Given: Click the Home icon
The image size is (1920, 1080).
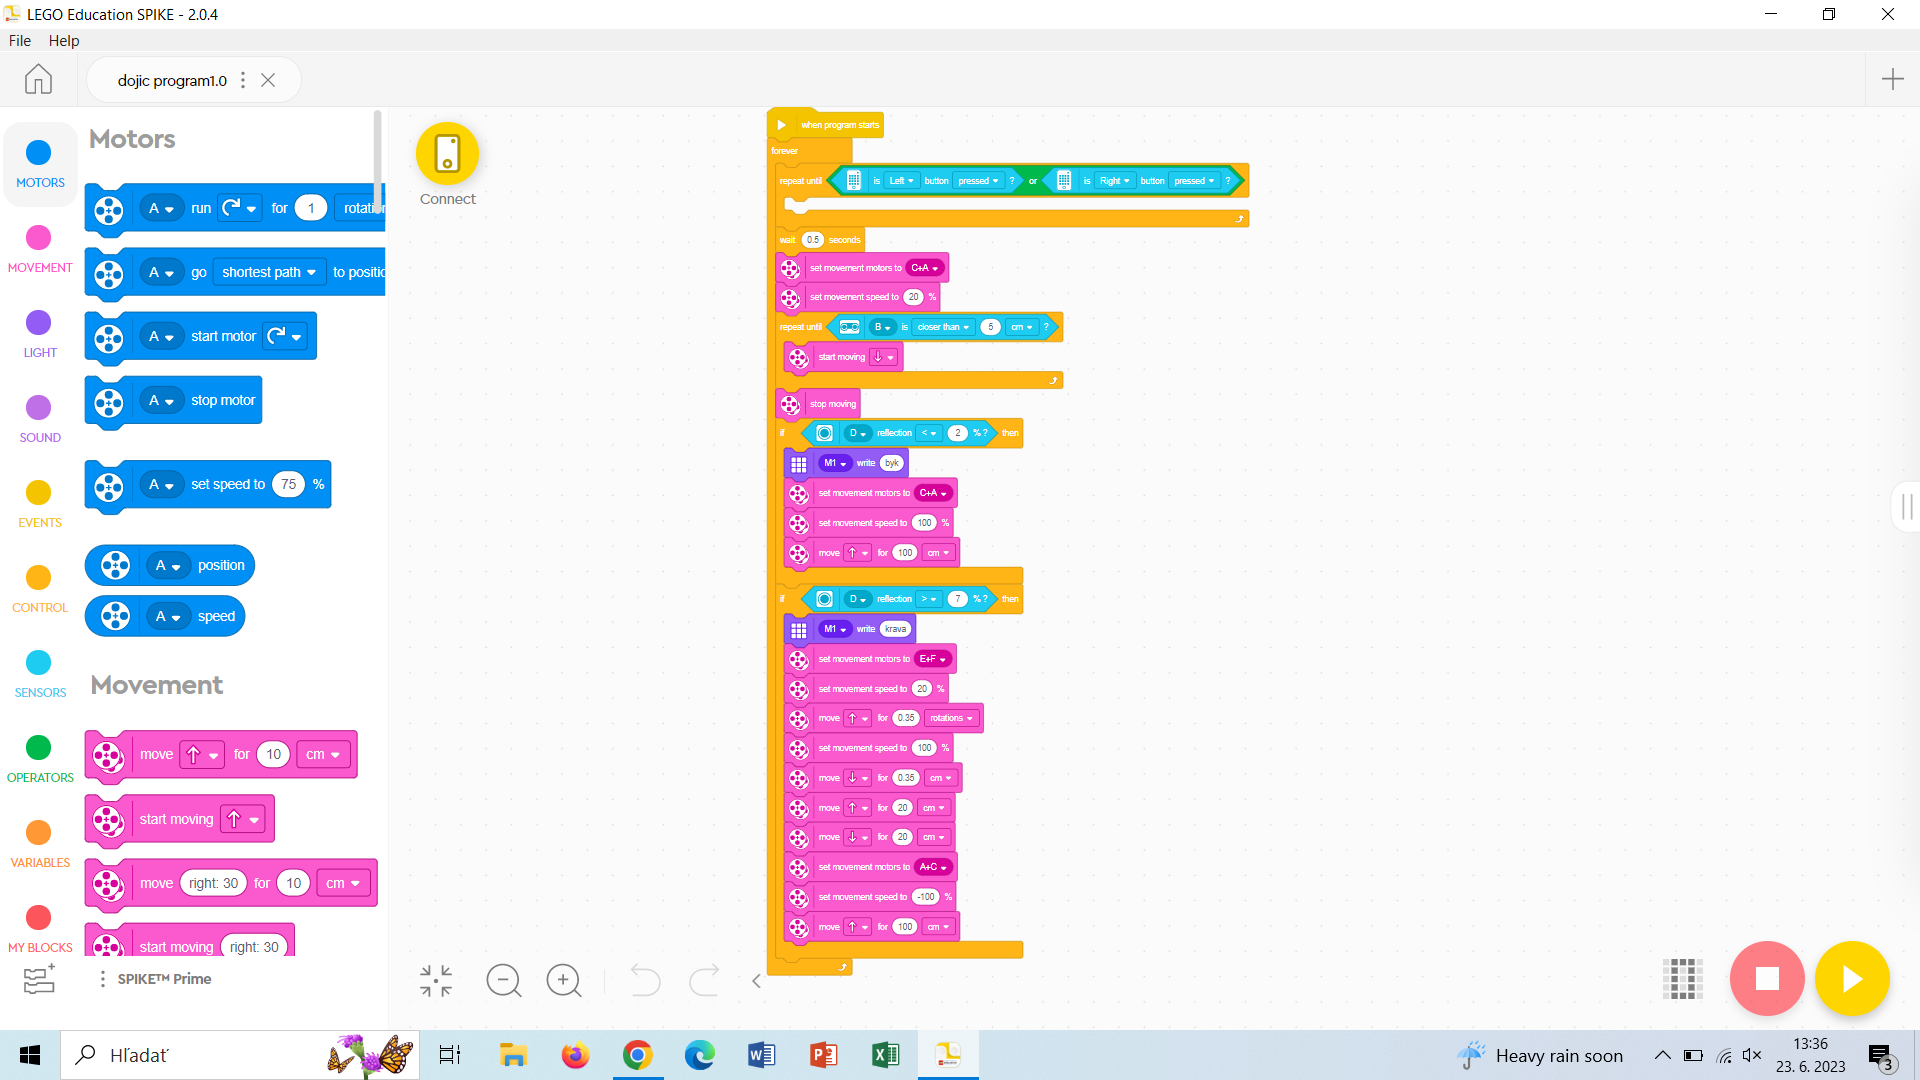Looking at the screenshot, I should tap(38, 80).
